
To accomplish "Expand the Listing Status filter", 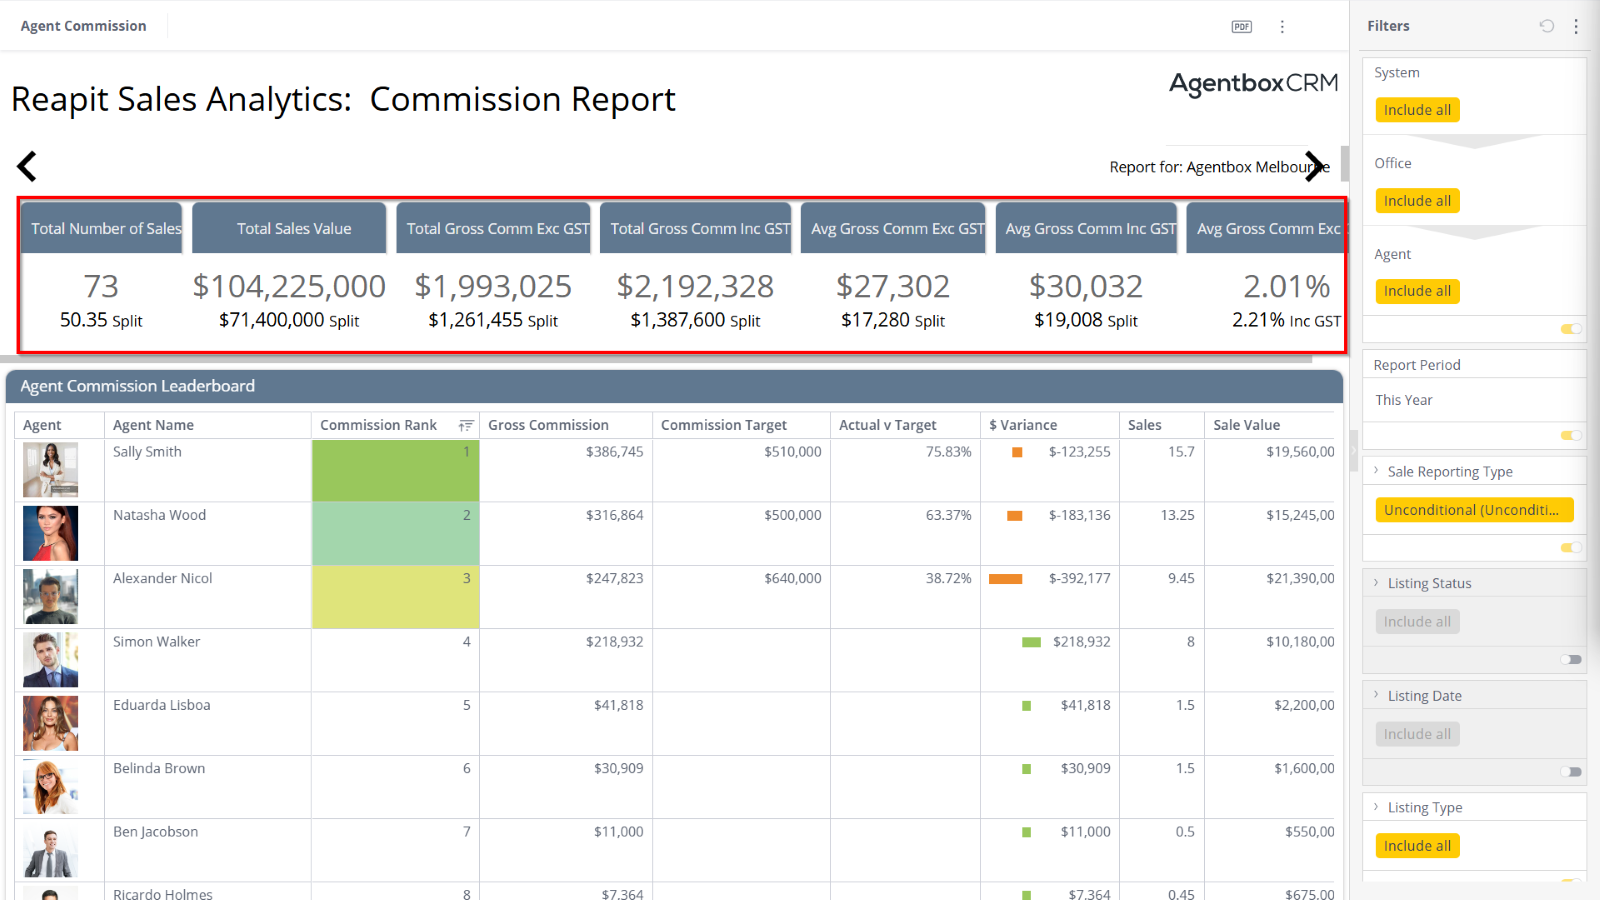I will [1376, 583].
